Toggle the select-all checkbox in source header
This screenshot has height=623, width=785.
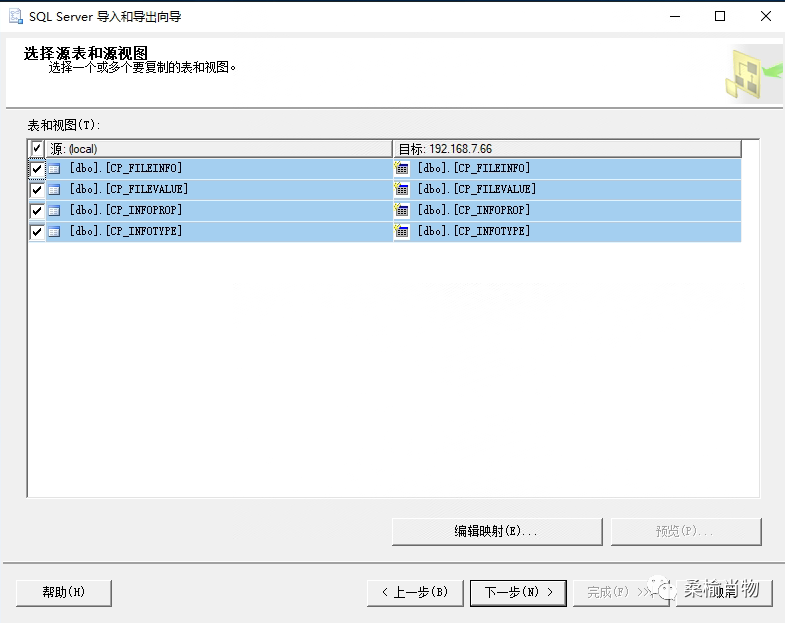37,148
